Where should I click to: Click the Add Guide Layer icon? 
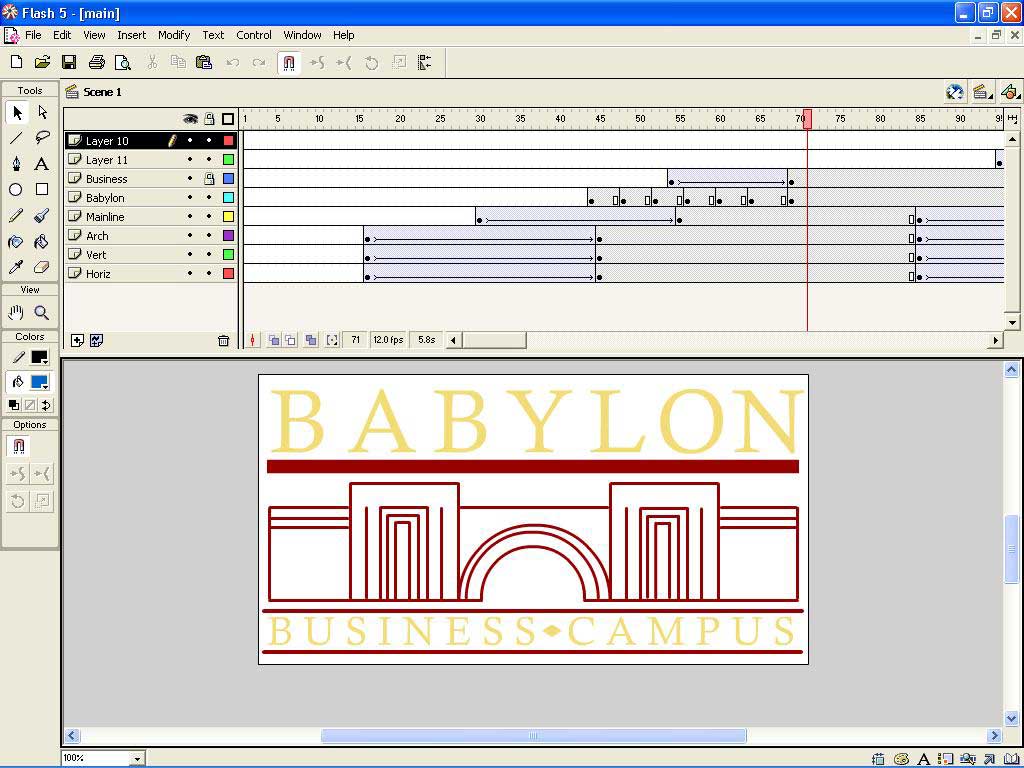(97, 340)
